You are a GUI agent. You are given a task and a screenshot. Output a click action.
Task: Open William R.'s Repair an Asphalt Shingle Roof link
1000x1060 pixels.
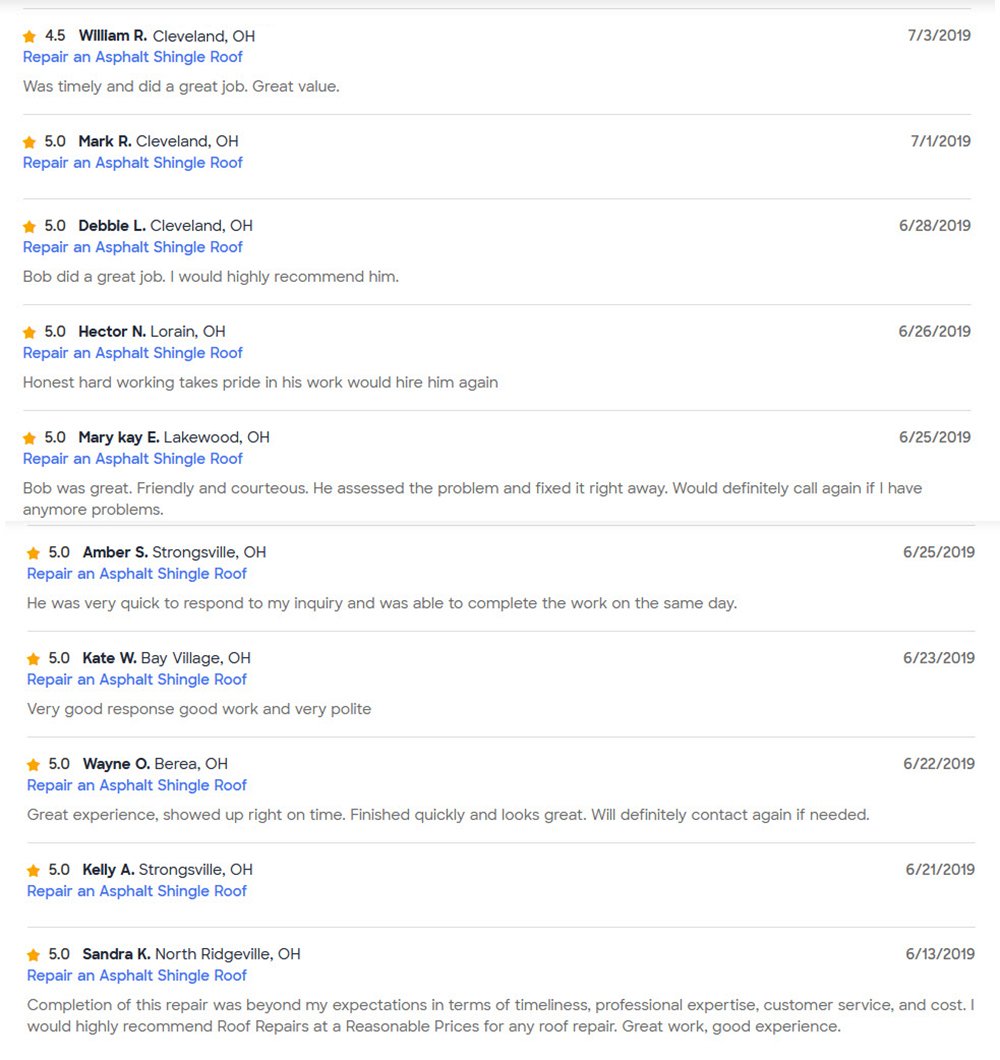(x=133, y=57)
